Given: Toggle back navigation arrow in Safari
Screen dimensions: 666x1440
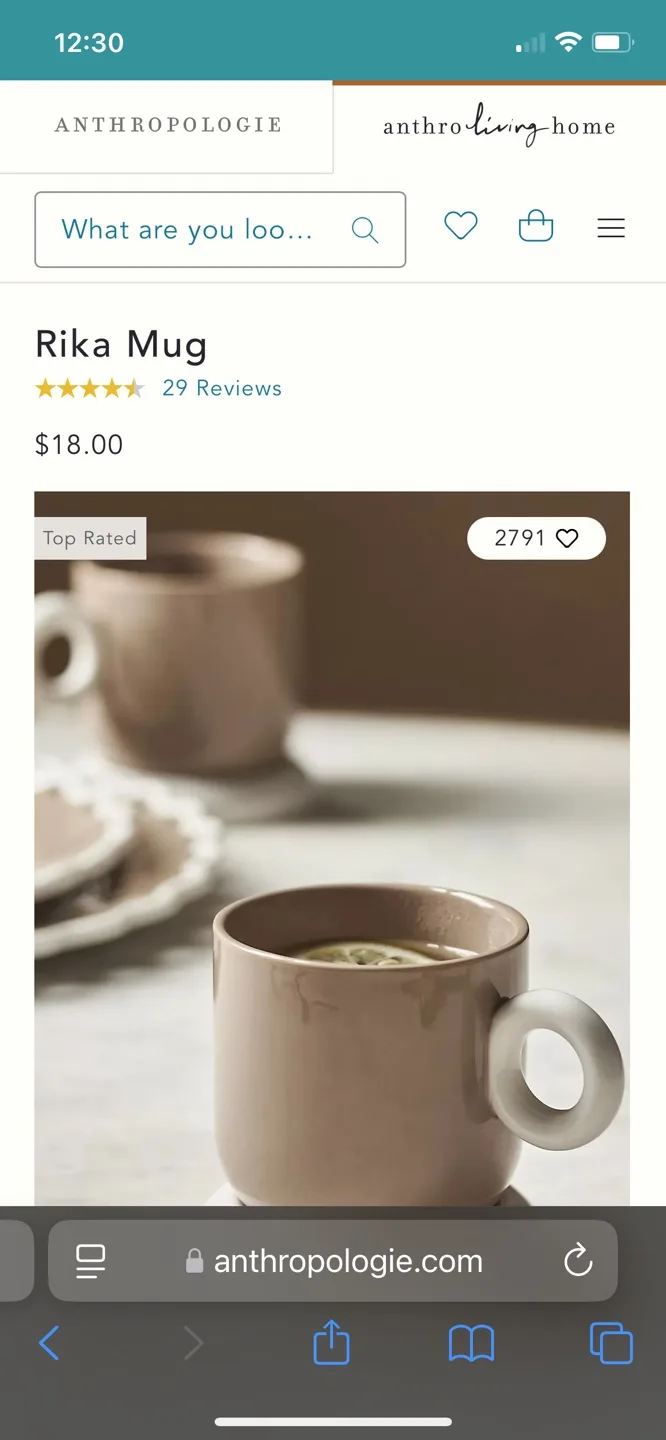Looking at the screenshot, I should click(50, 1343).
